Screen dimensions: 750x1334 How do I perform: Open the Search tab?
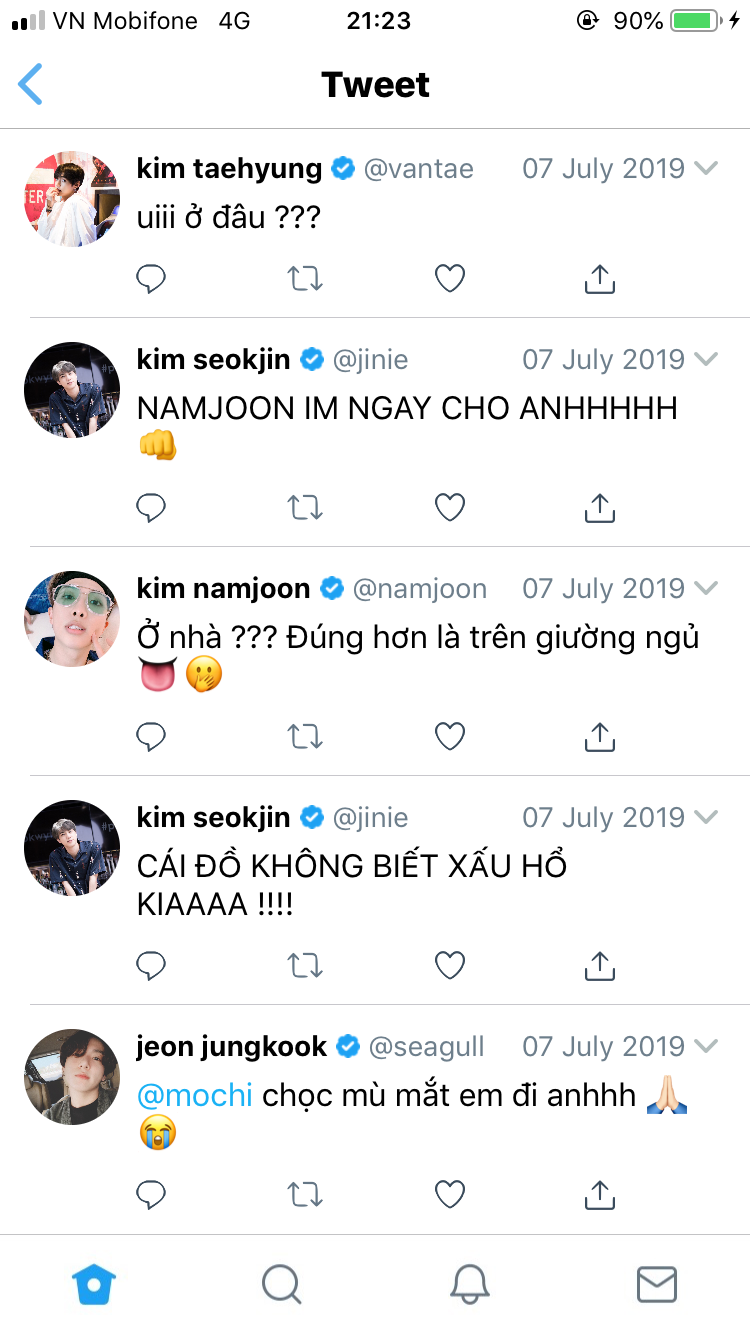(x=282, y=1284)
